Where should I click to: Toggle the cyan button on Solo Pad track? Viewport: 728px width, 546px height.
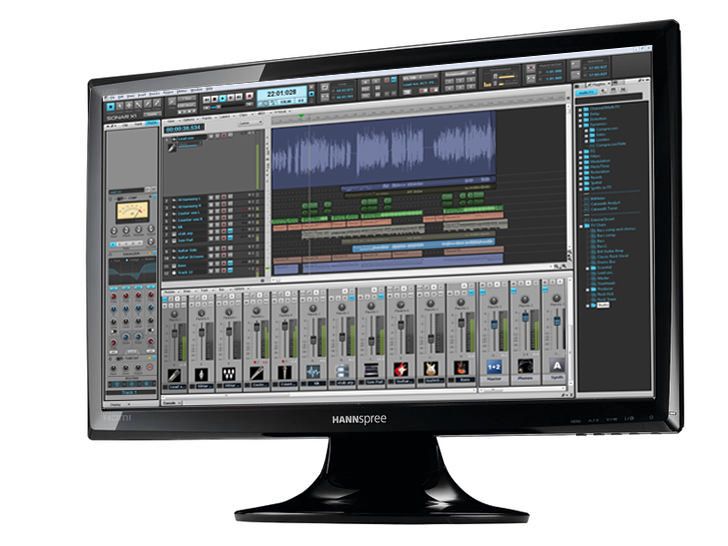[x=230, y=239]
